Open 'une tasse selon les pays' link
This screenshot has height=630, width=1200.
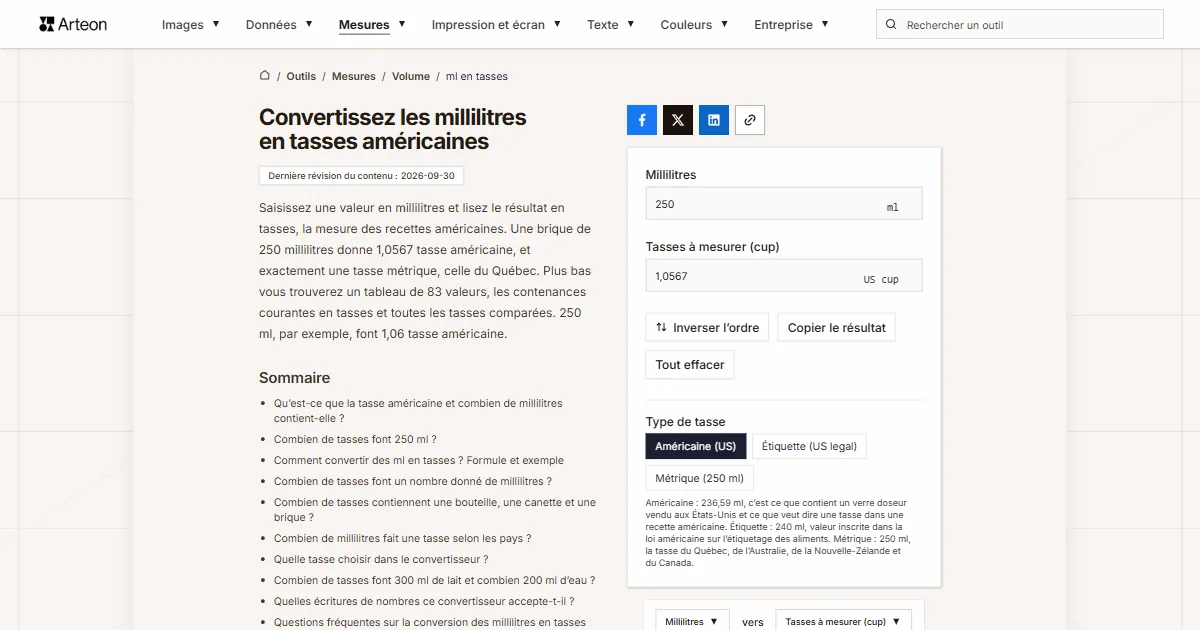click(x=403, y=538)
